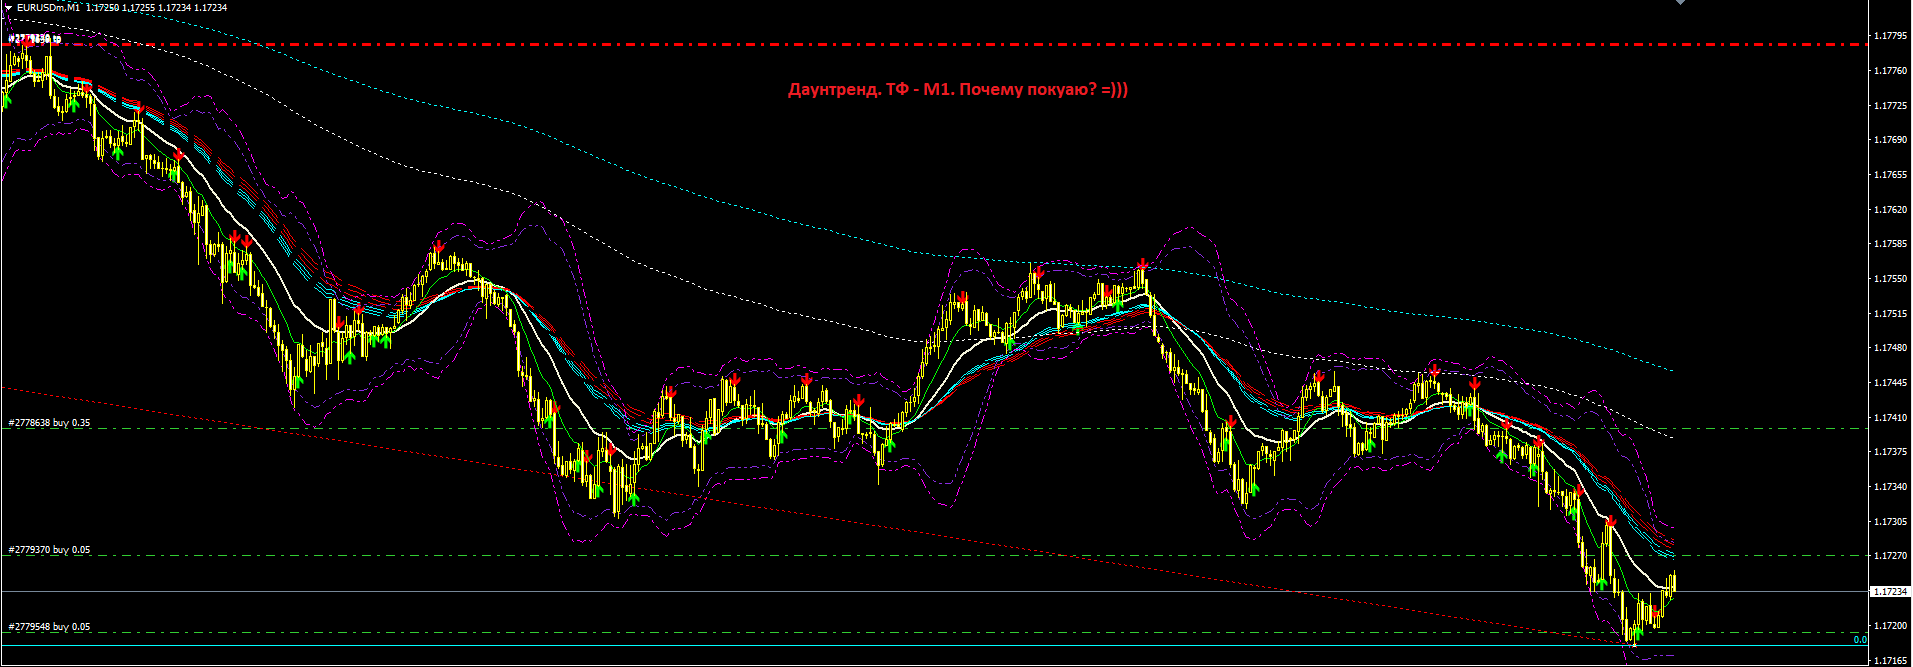The width and height of the screenshot is (1913, 667).
Task: Select the #2779370 buy 0.05 order label
Action: (x=49, y=550)
